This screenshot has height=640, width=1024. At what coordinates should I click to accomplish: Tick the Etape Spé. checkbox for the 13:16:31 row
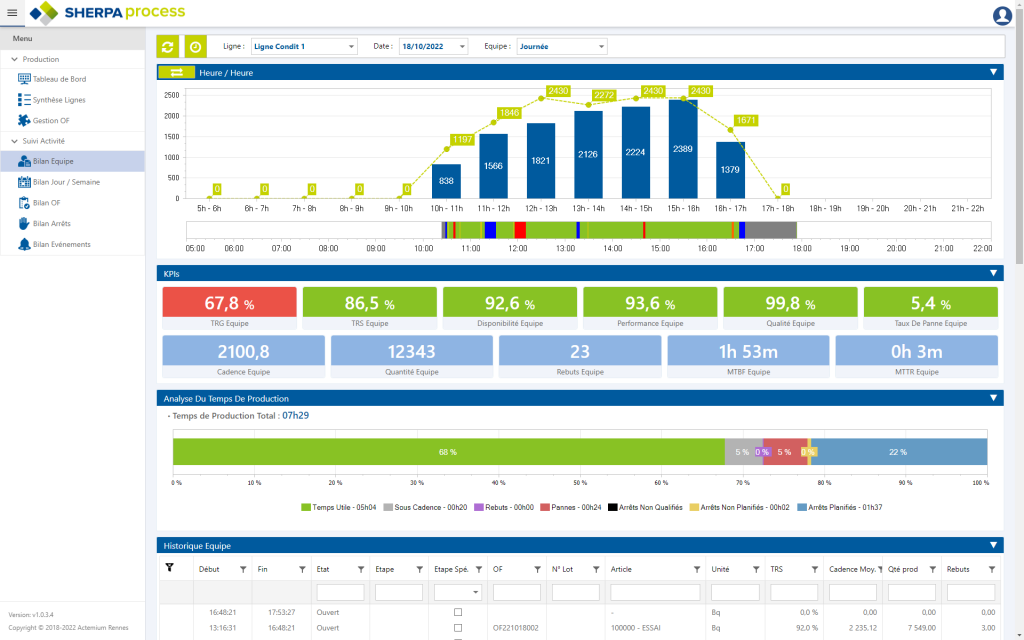(458, 628)
